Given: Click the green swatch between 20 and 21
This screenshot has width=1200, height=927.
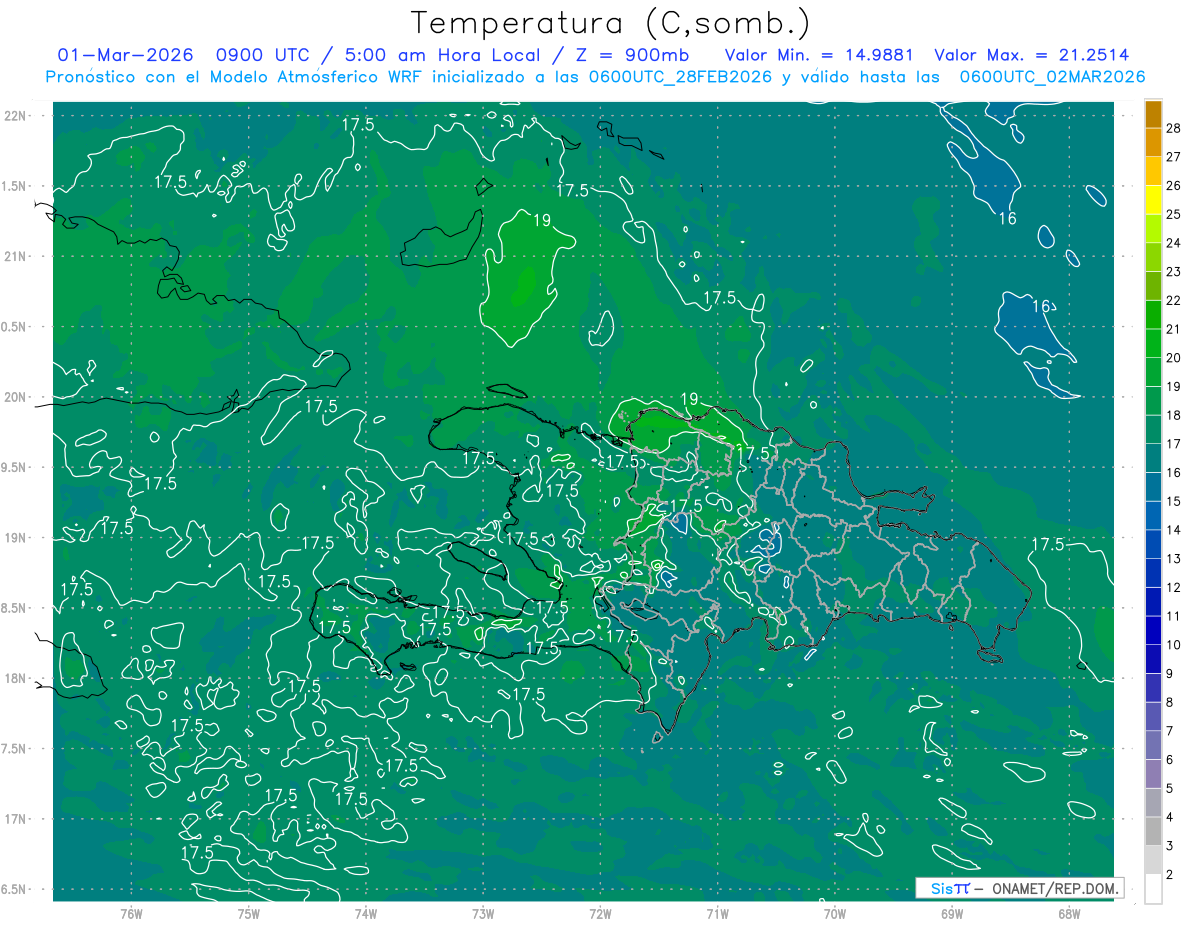Looking at the screenshot, I should (x=1153, y=343).
